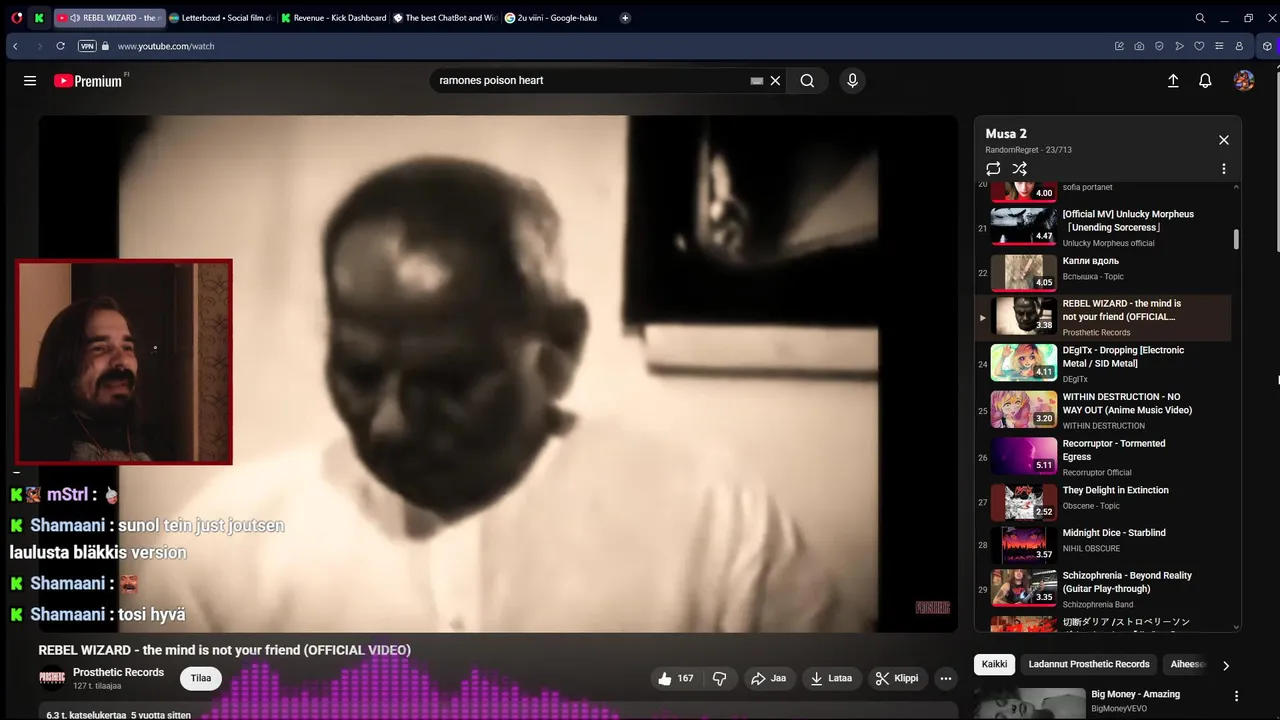Image resolution: width=1280 pixels, height=720 pixels.
Task: Open the browser profile icon
Action: (1239, 46)
